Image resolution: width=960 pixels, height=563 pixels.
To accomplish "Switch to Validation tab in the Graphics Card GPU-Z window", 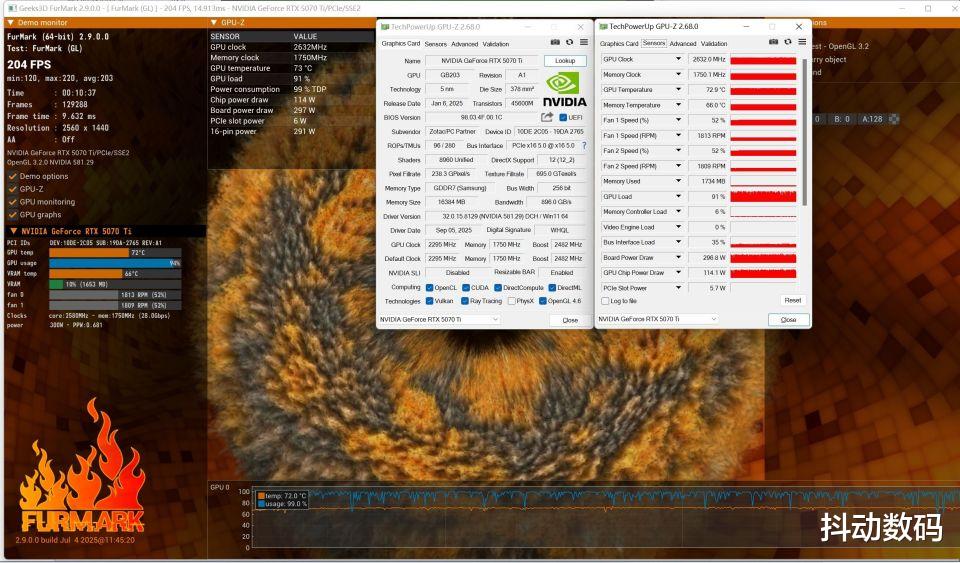I will [496, 44].
